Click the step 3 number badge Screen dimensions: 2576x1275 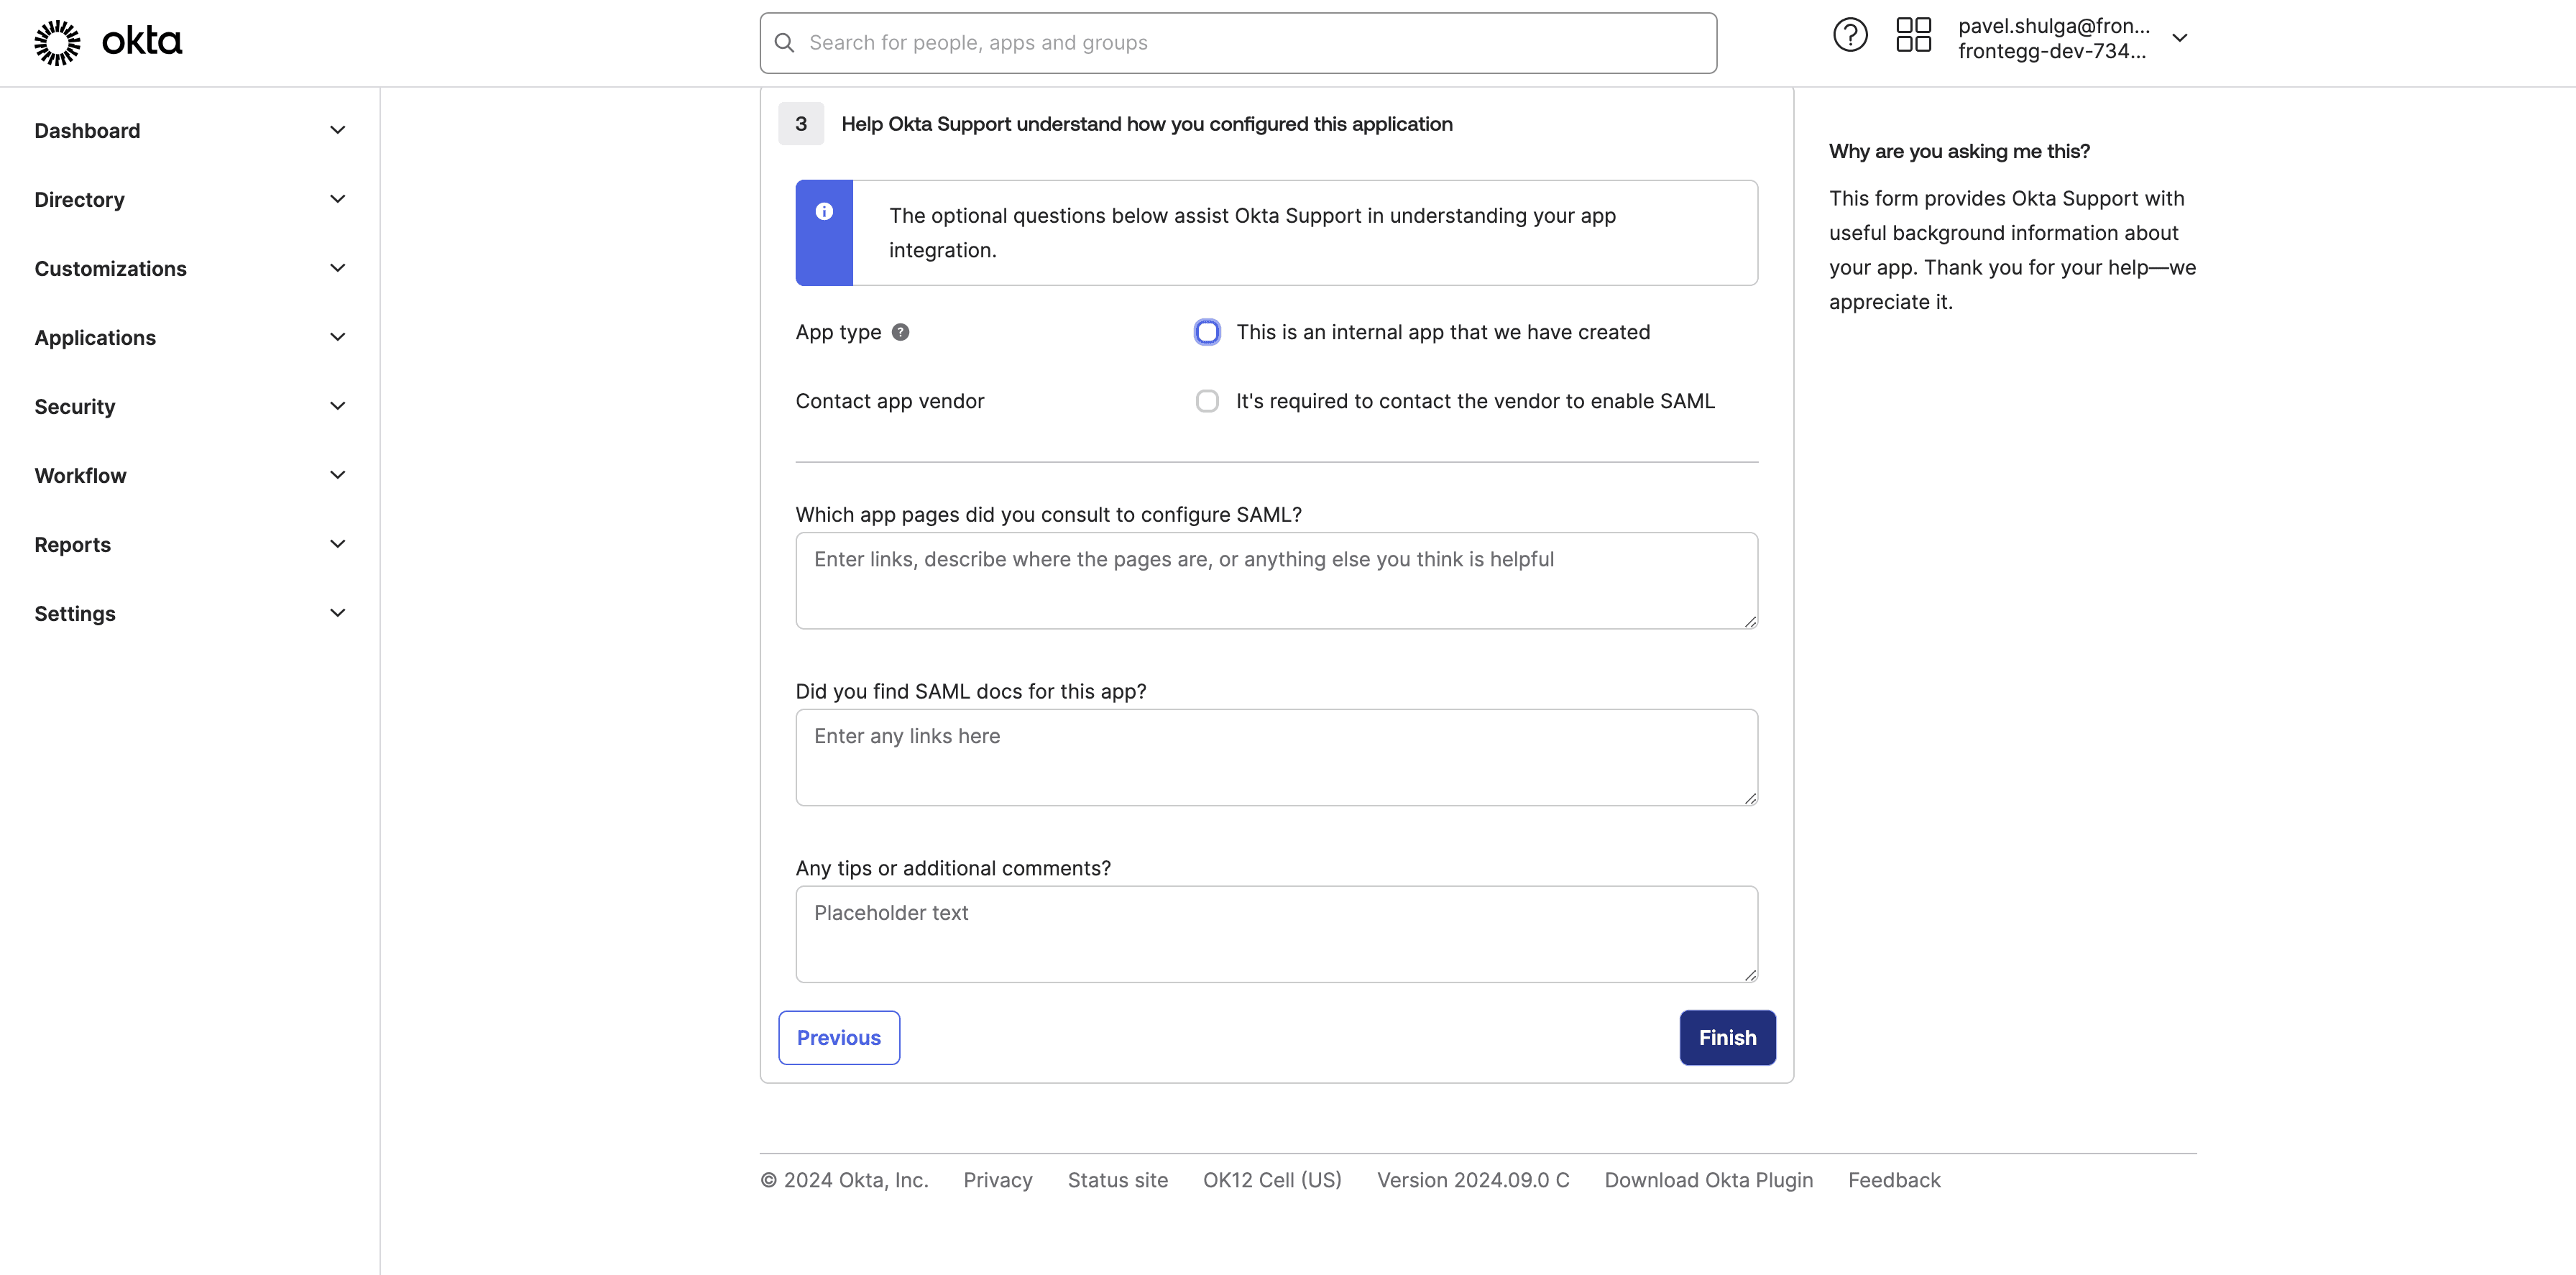coord(801,124)
